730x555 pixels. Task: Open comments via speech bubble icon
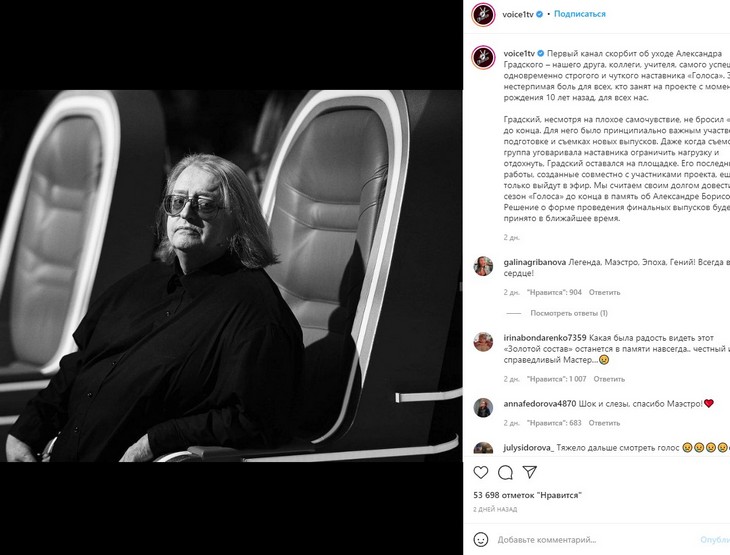point(505,473)
